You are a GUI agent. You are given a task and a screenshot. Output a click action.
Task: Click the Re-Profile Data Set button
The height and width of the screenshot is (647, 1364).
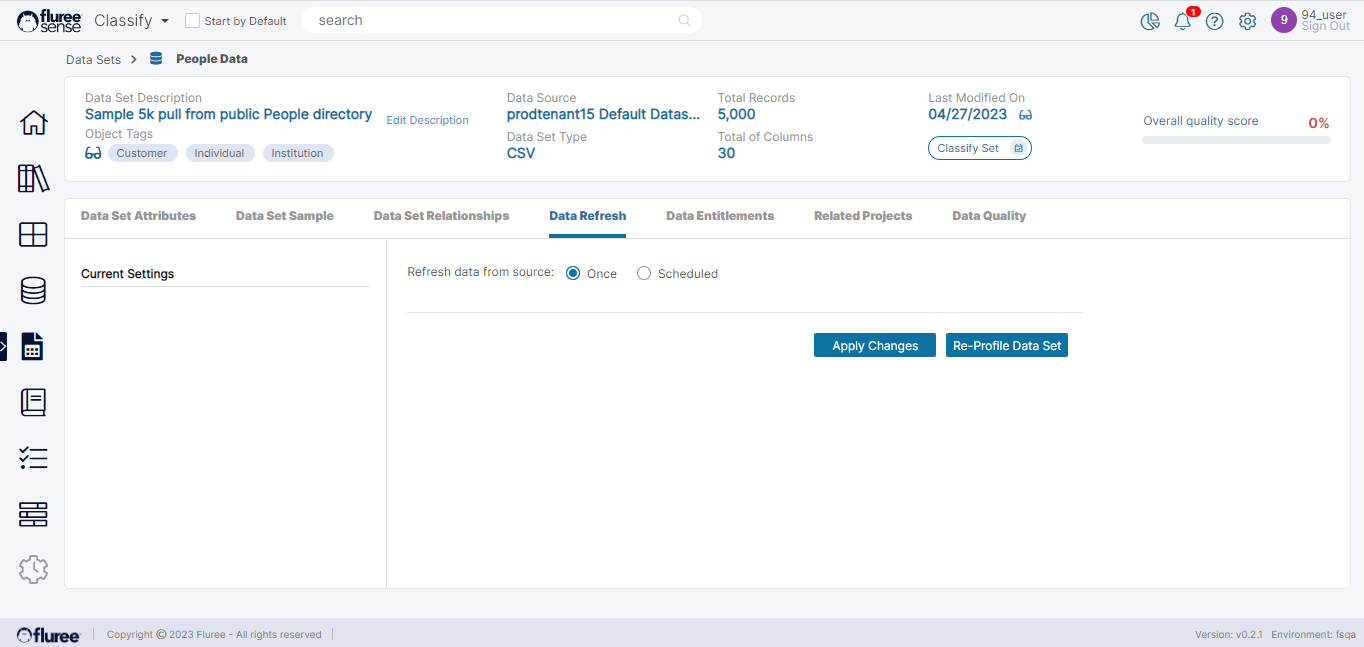(1006, 345)
